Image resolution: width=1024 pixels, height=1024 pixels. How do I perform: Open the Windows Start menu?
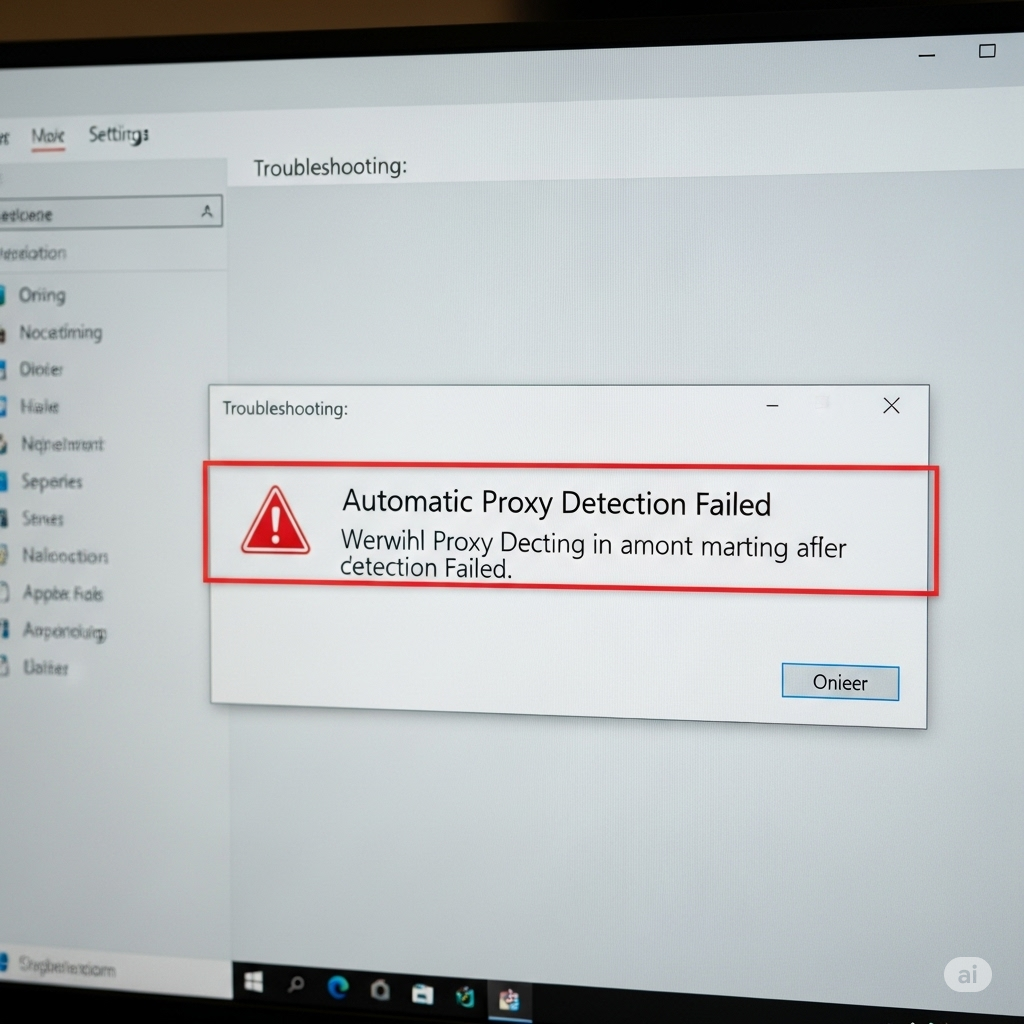pos(253,982)
